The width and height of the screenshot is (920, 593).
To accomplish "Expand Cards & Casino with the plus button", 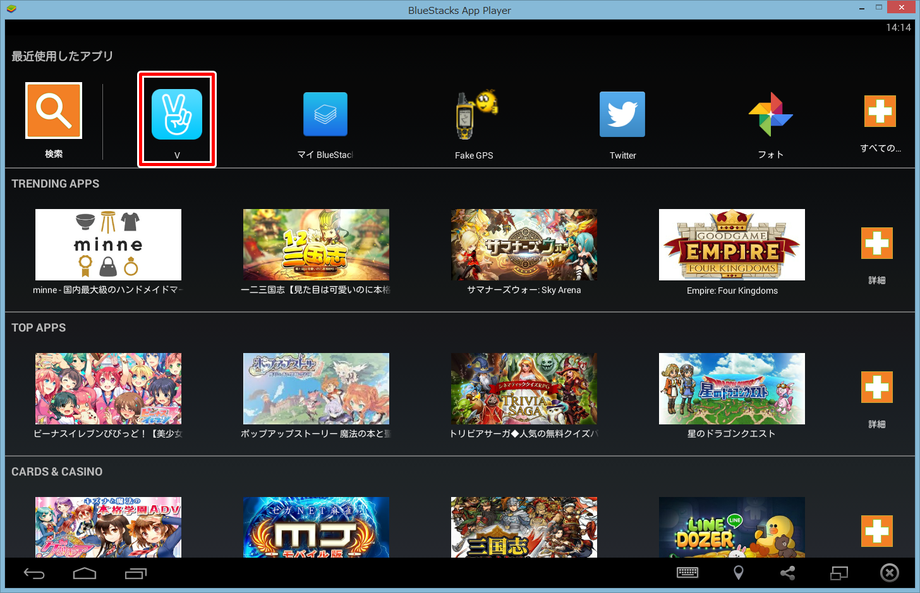I will 876,530.
